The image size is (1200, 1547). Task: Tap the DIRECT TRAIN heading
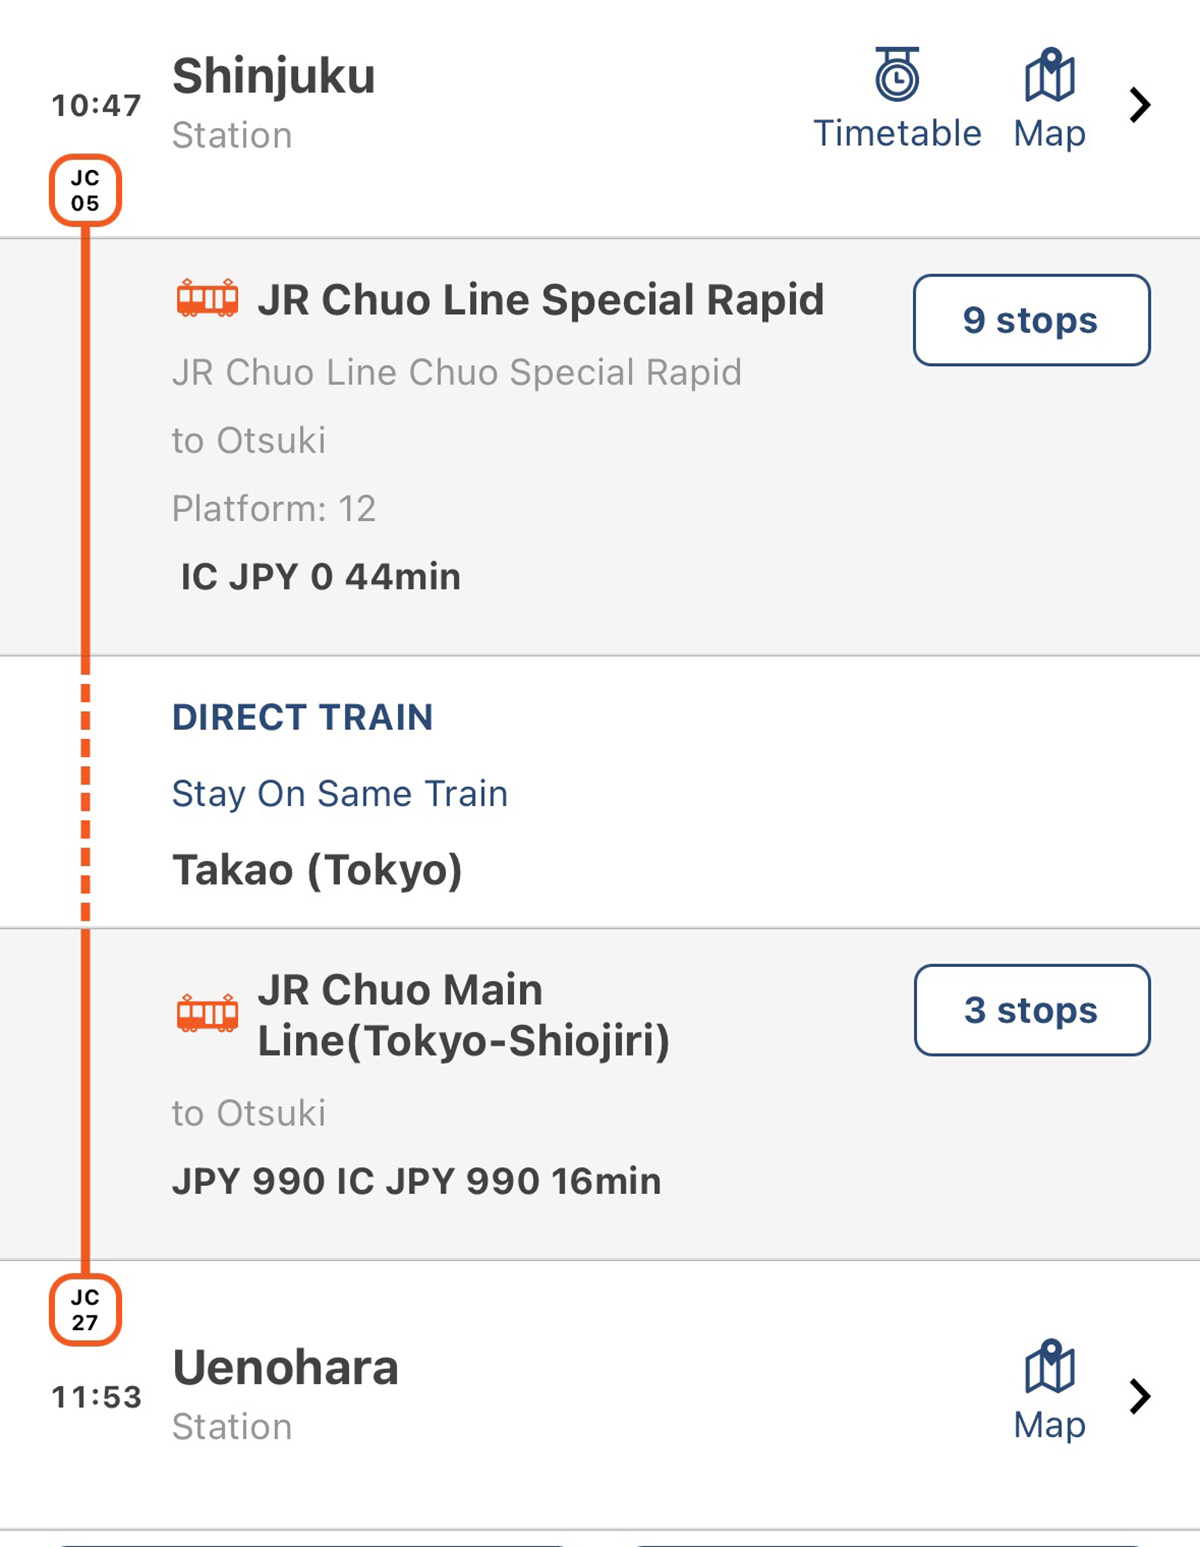point(302,717)
